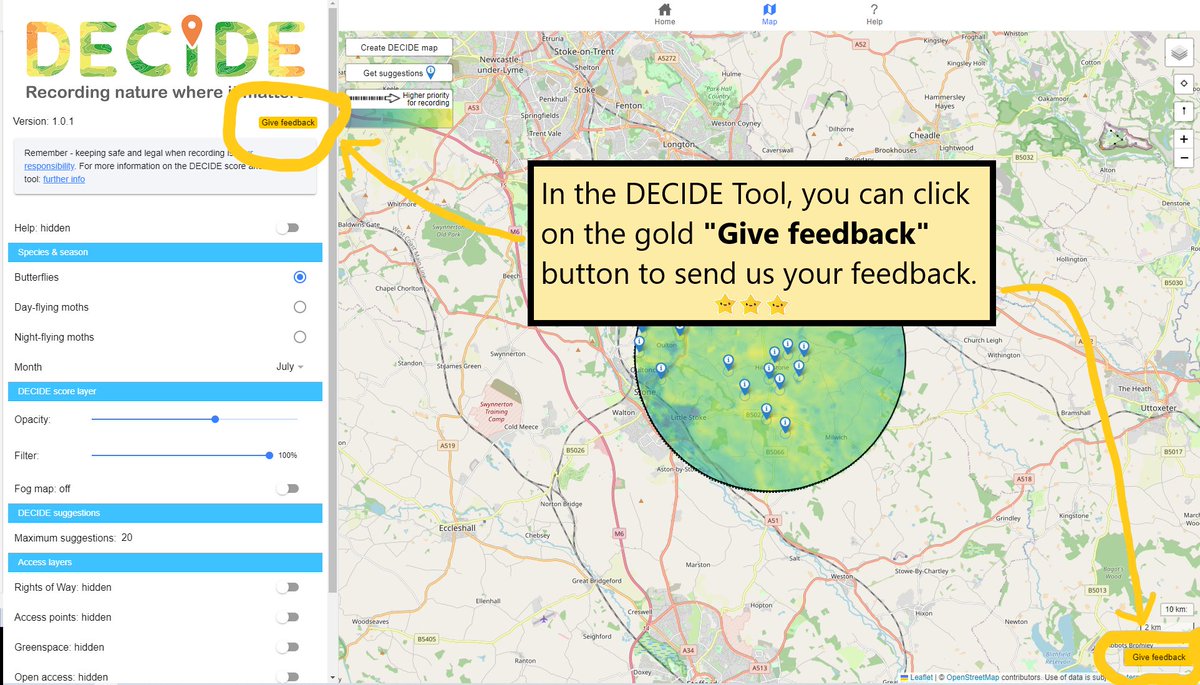1200x685 pixels.
Task: Collapse the Species & season section header
Action: pos(165,252)
